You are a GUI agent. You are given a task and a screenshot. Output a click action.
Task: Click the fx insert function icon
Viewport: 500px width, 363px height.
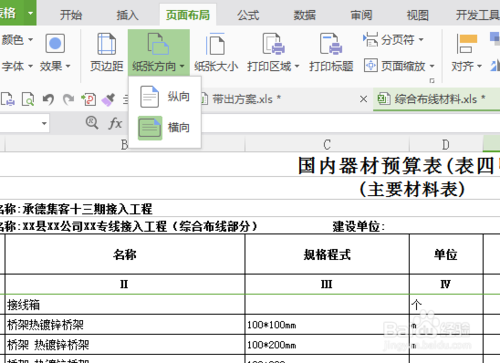coord(115,123)
